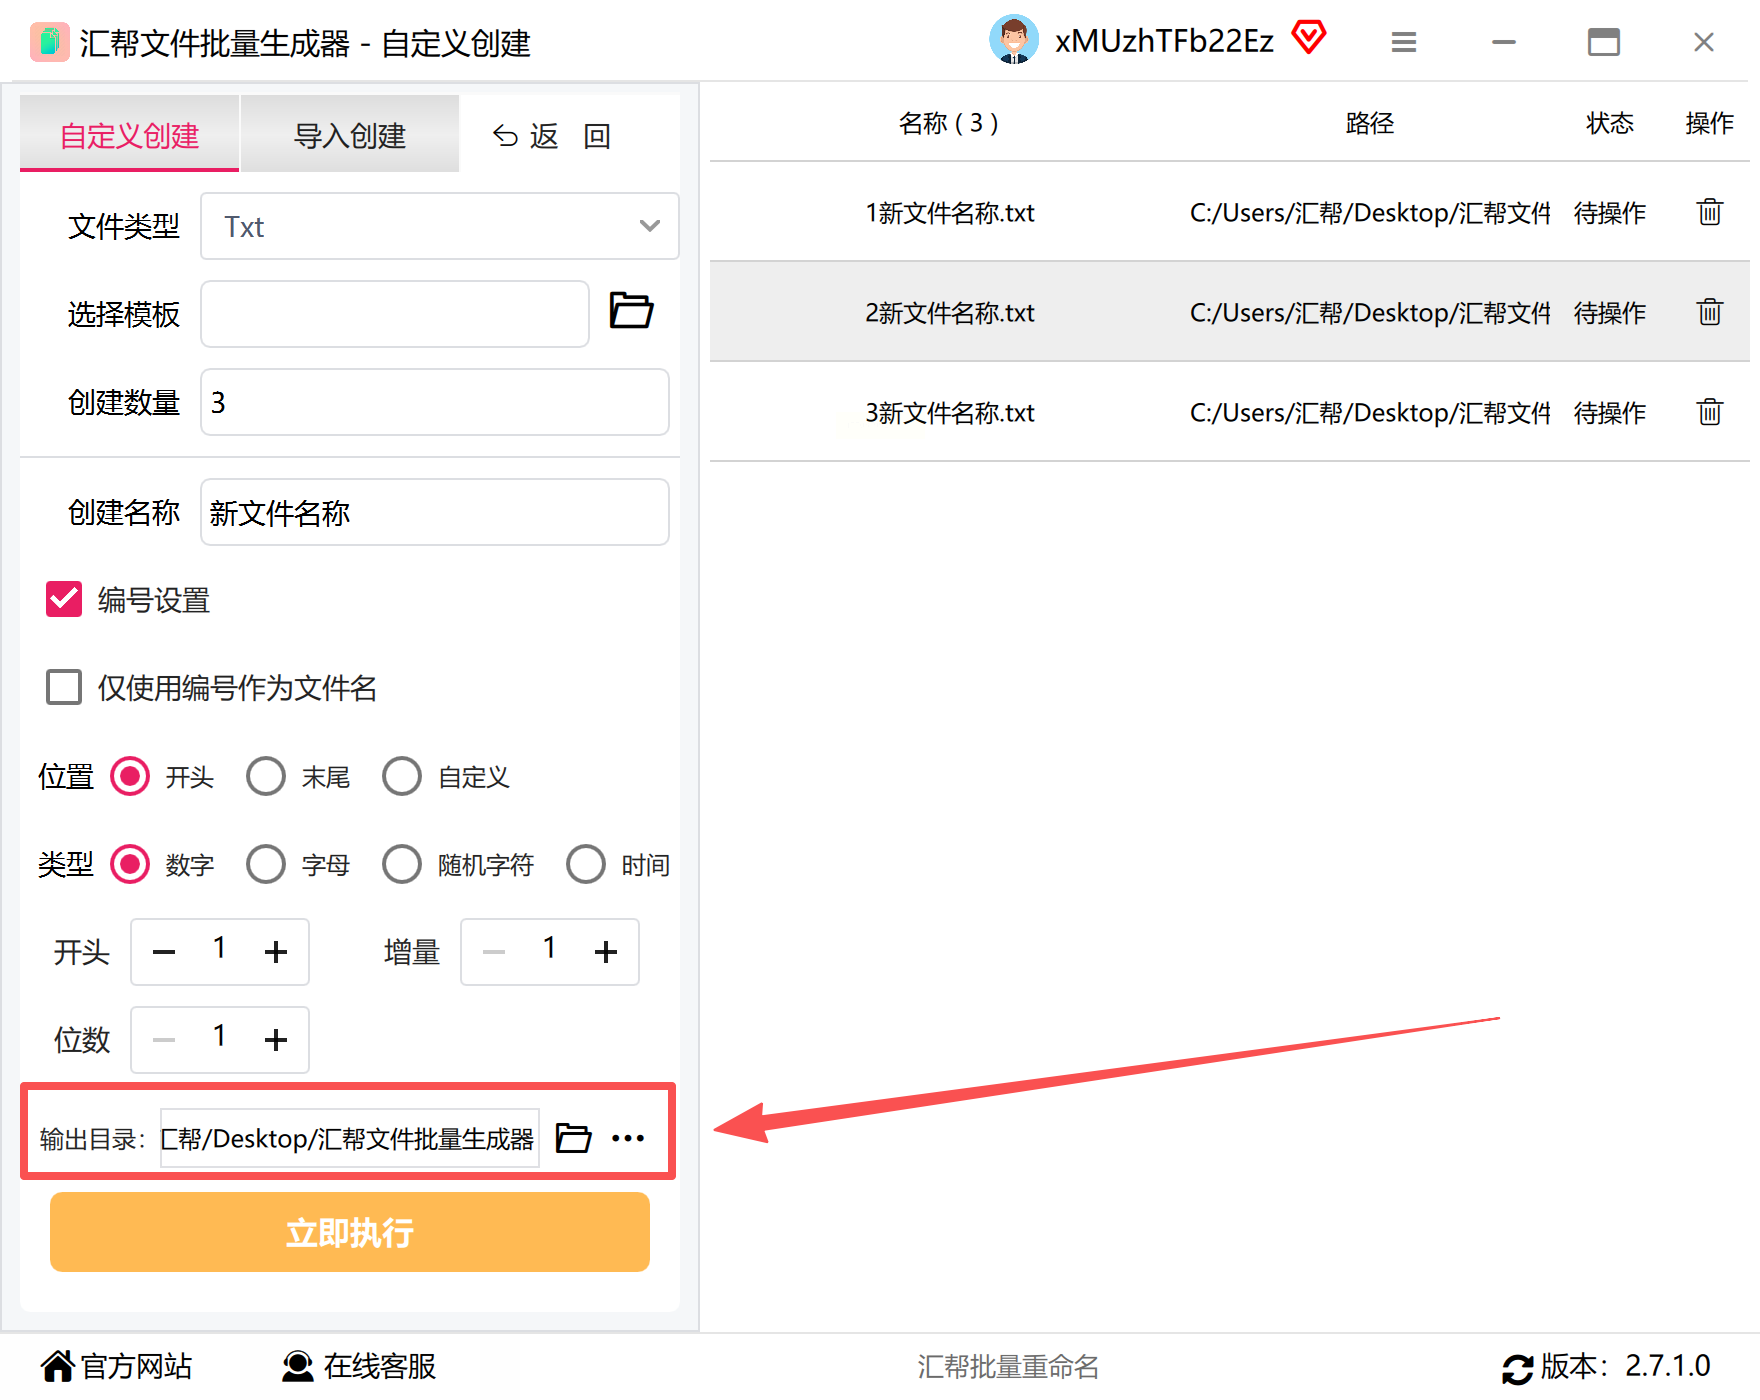Click the three-dots button beside output directory
The width and height of the screenshot is (1760, 1400).
[x=628, y=1138]
